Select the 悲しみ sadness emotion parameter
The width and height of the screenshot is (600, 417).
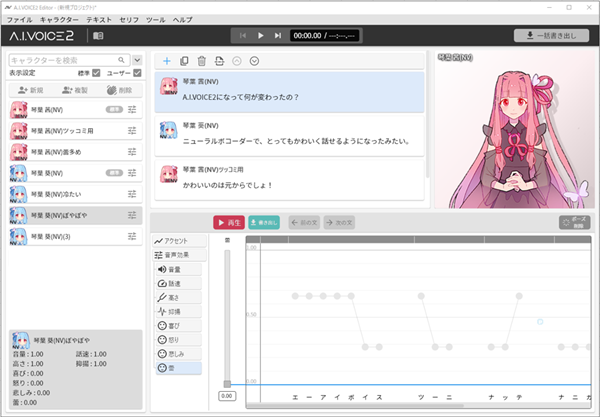(x=179, y=354)
